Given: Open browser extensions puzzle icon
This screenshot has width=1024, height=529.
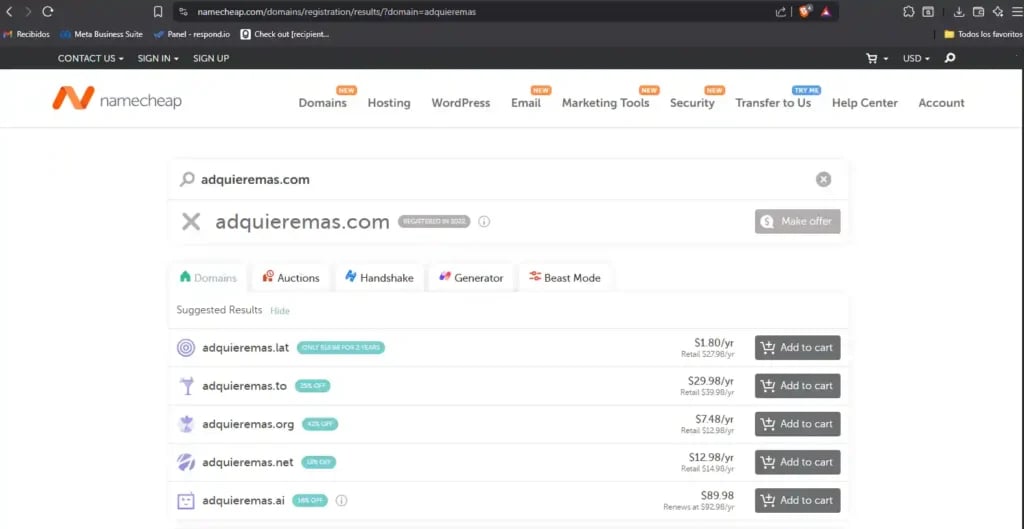Looking at the screenshot, I should click(x=908, y=12).
